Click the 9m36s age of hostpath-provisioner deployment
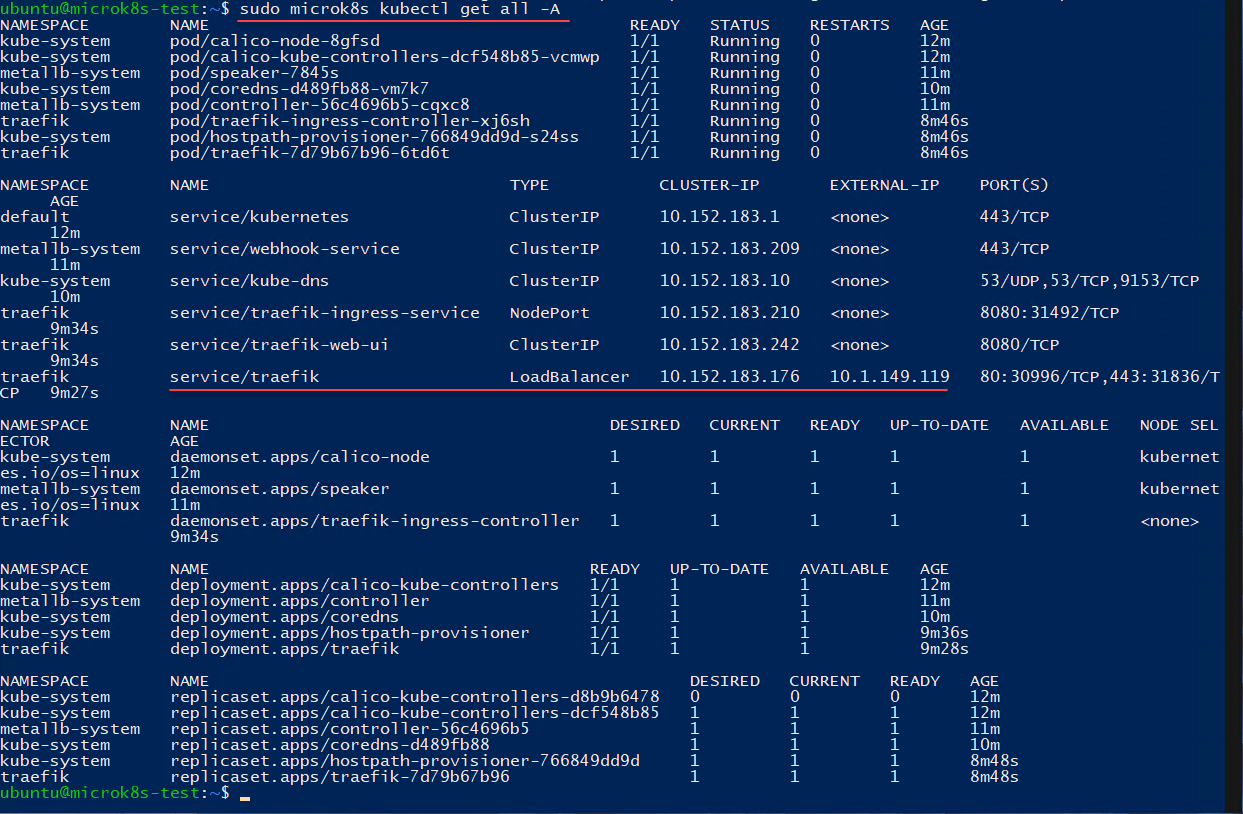 tap(945, 633)
